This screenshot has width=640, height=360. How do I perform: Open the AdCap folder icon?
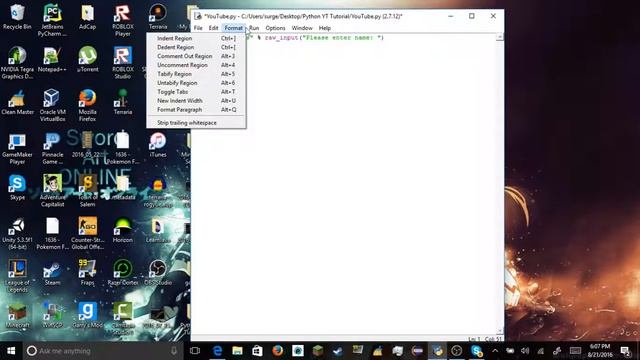click(87, 17)
